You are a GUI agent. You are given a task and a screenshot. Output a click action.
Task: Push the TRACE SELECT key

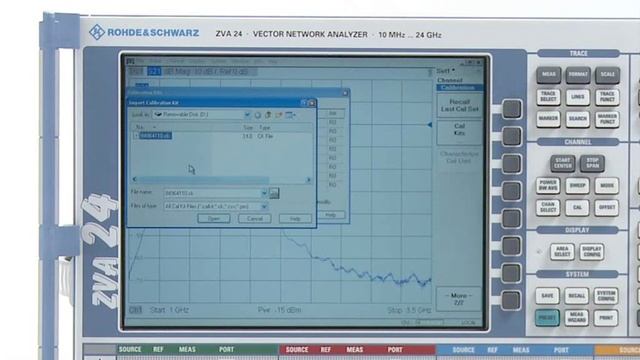click(548, 97)
